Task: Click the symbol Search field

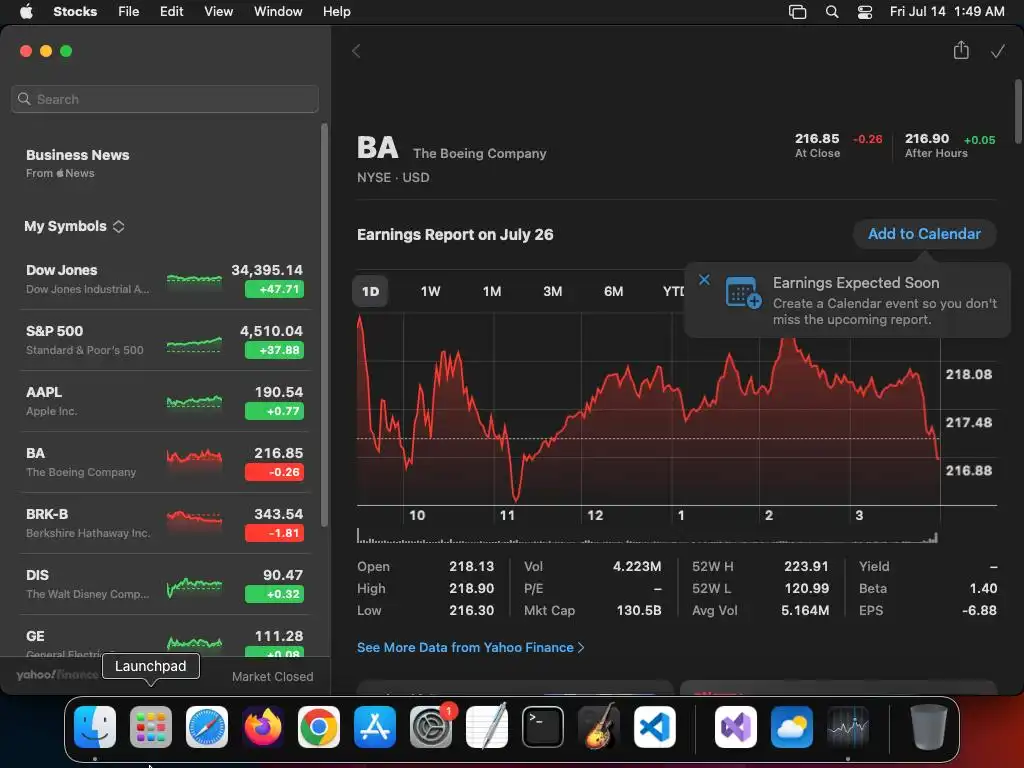Action: point(165,99)
